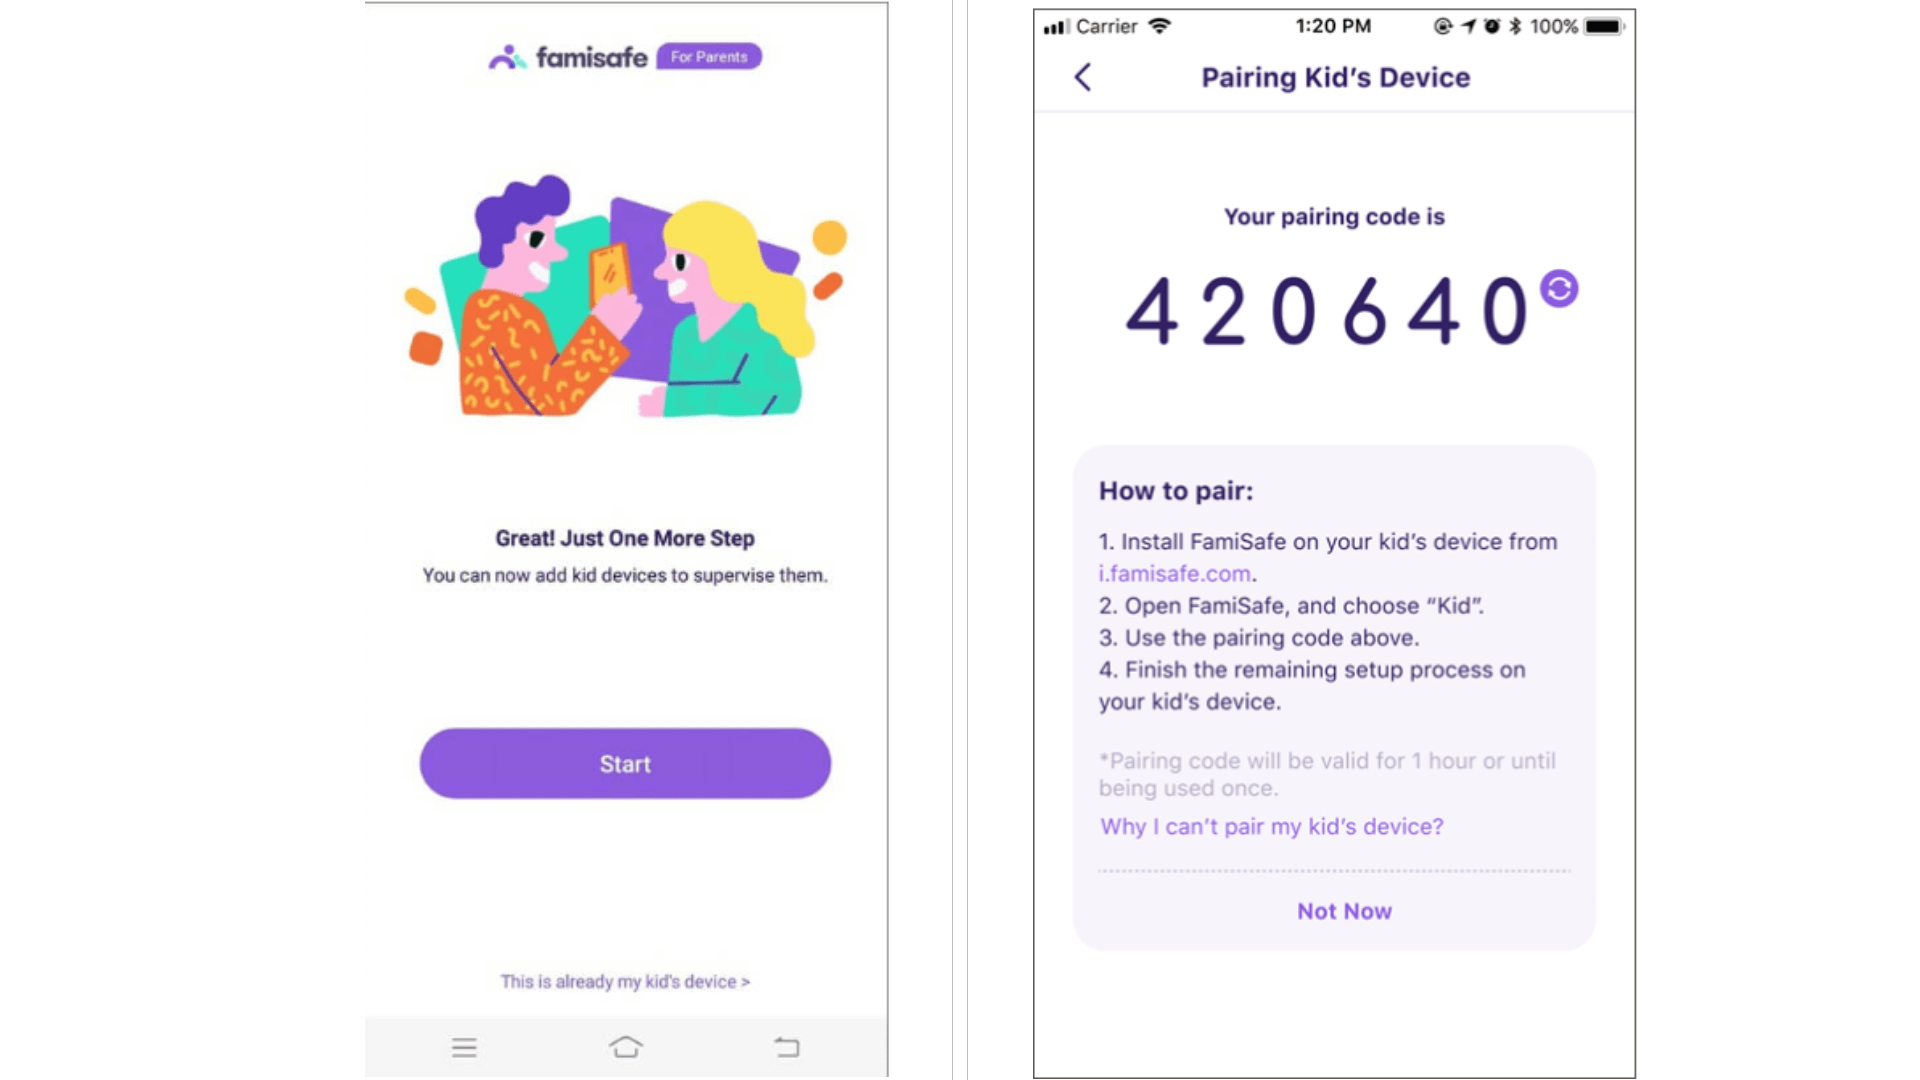This screenshot has height=1080, width=1920.
Task: Click the 'Pairing Kid's Device' screen title
Action: [x=1335, y=76]
